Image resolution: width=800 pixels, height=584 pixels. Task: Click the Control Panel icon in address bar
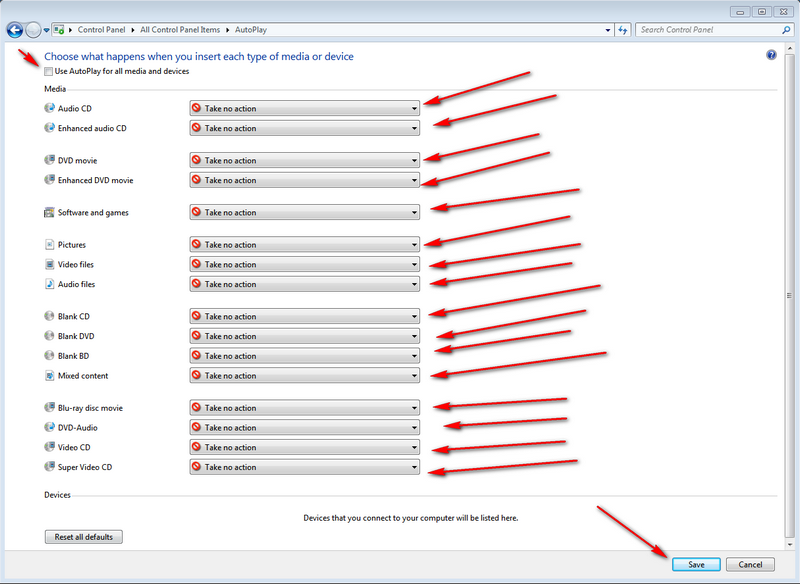59,30
